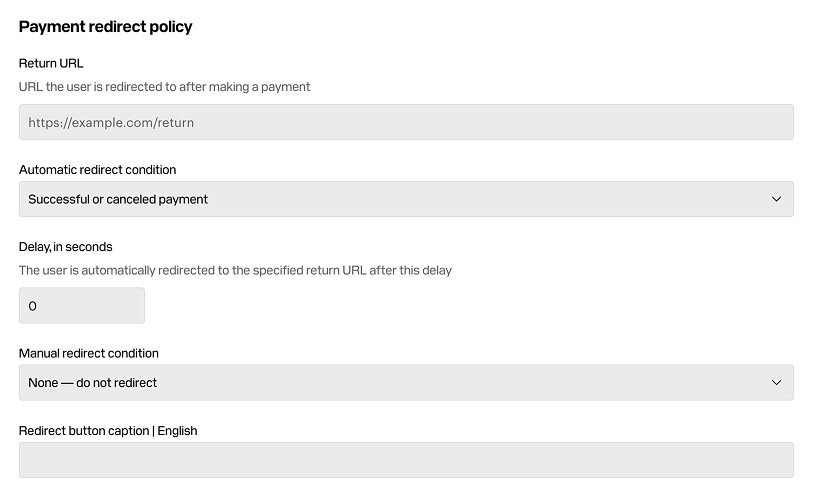Click the chevron icon of Automatic redirect condition
This screenshot has width=815, height=496.
[x=776, y=199]
